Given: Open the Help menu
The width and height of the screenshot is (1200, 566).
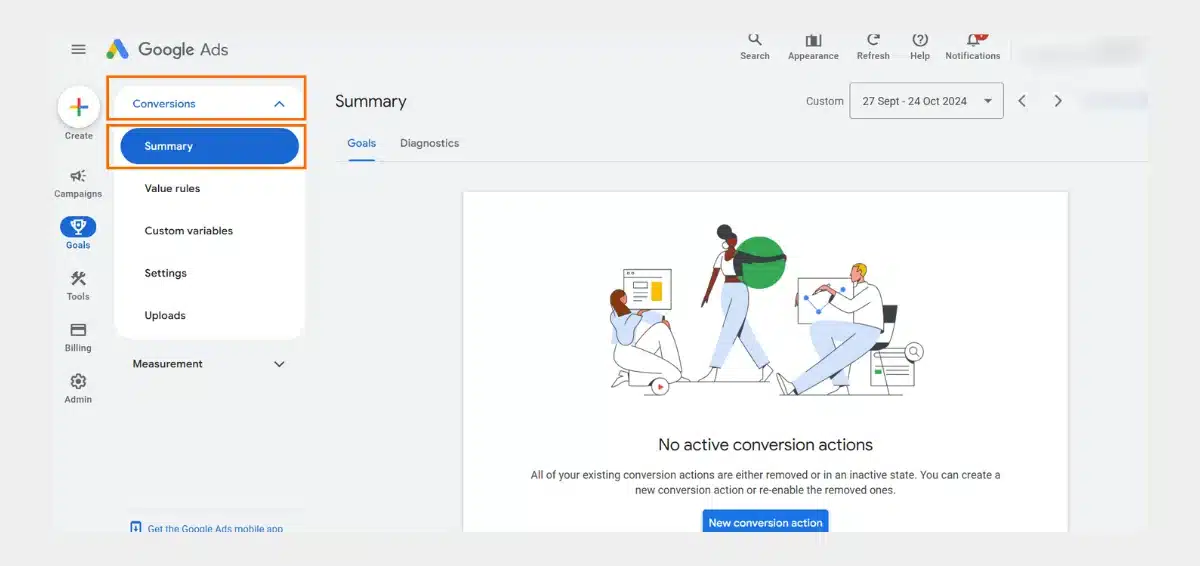Looking at the screenshot, I should (920, 46).
